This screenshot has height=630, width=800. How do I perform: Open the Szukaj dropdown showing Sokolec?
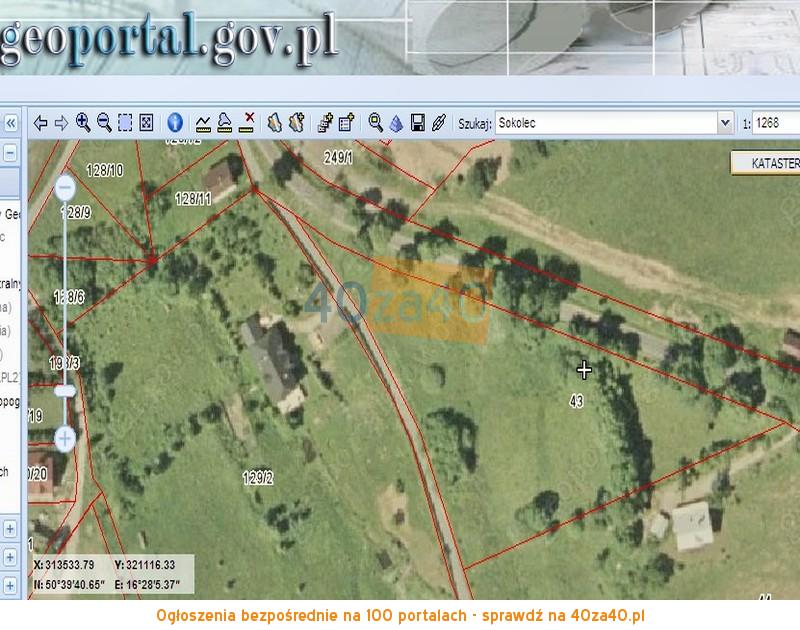[725, 123]
